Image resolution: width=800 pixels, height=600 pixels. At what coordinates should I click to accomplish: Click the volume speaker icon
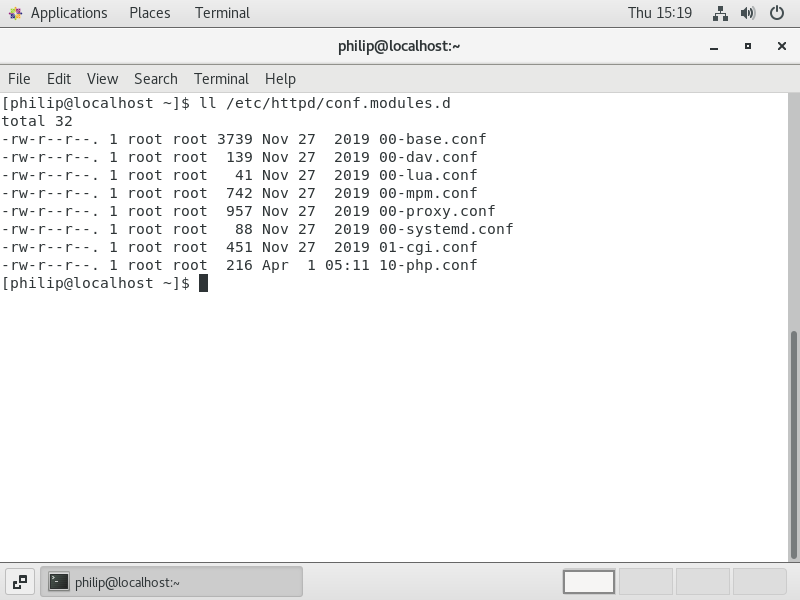tap(748, 13)
